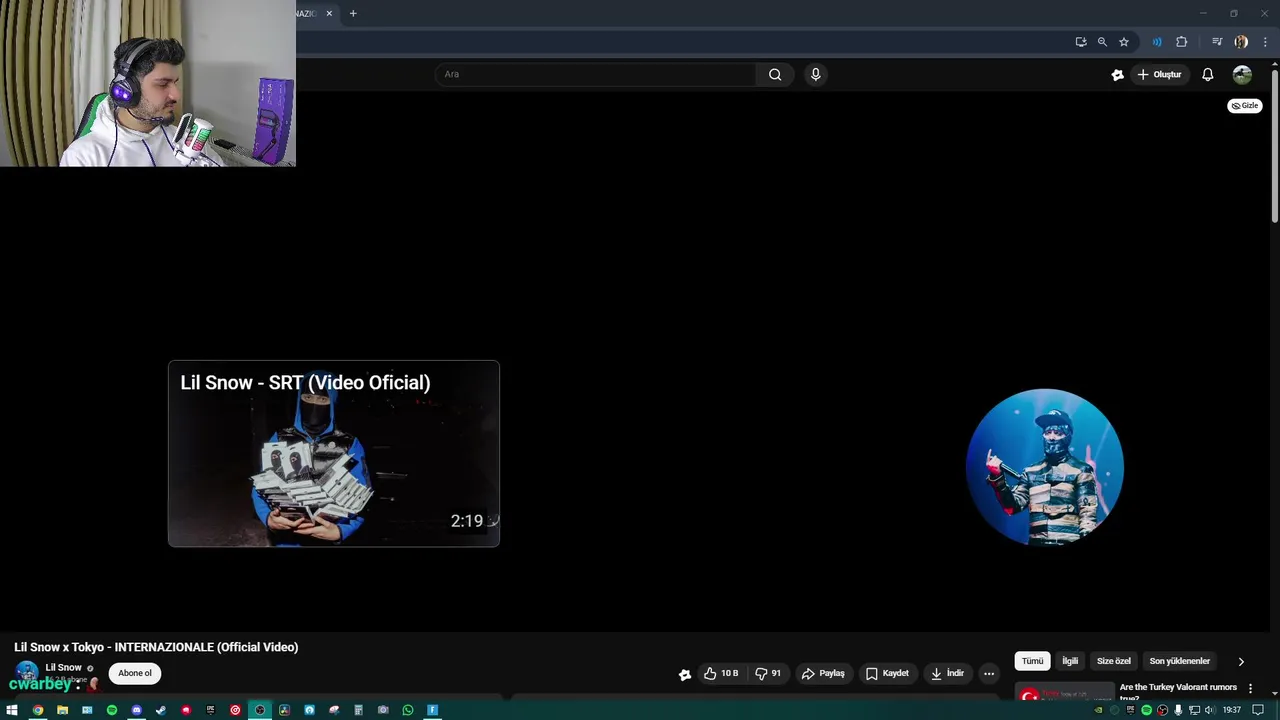The width and height of the screenshot is (1280, 720).
Task: Open Discord from the taskbar
Action: [136, 710]
